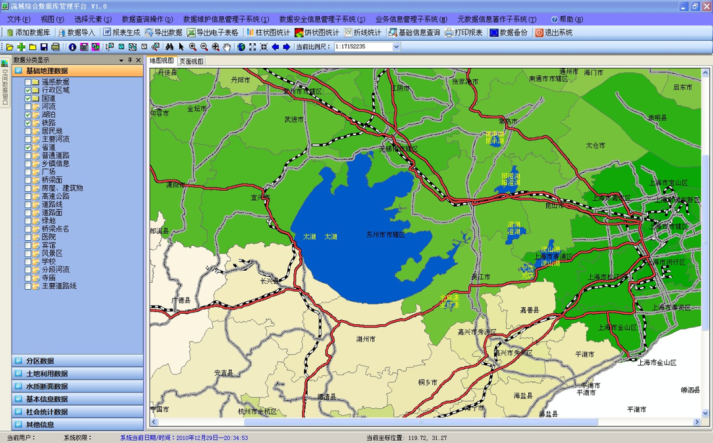
Task: Click the binoculars search icon
Action: click(x=169, y=46)
